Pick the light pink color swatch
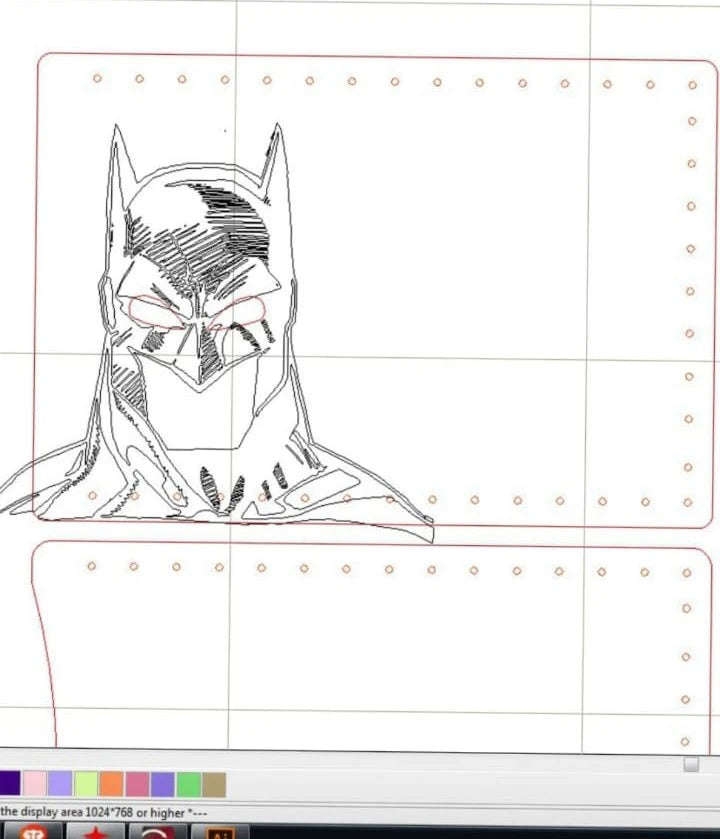720x839 pixels. [34, 784]
